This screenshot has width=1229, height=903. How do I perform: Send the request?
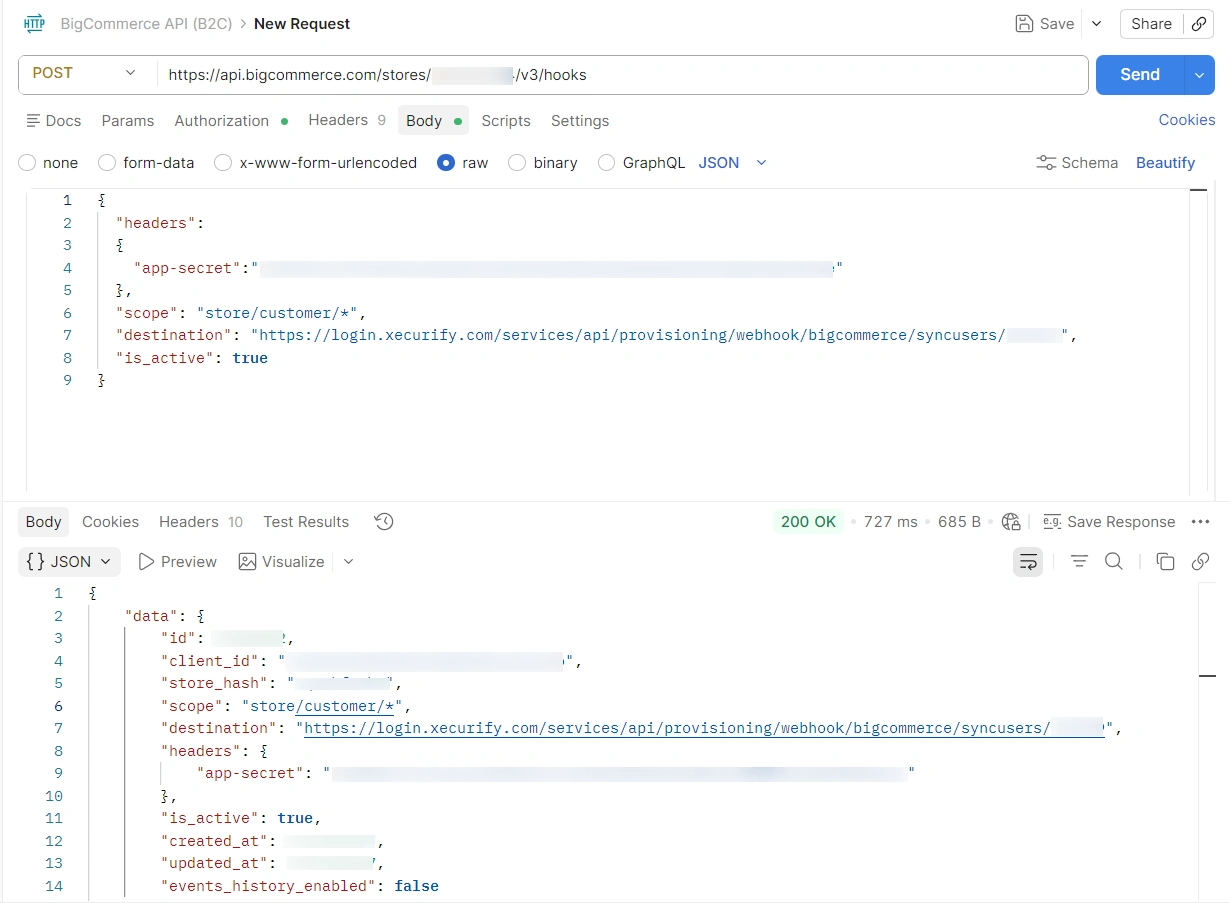1140,75
